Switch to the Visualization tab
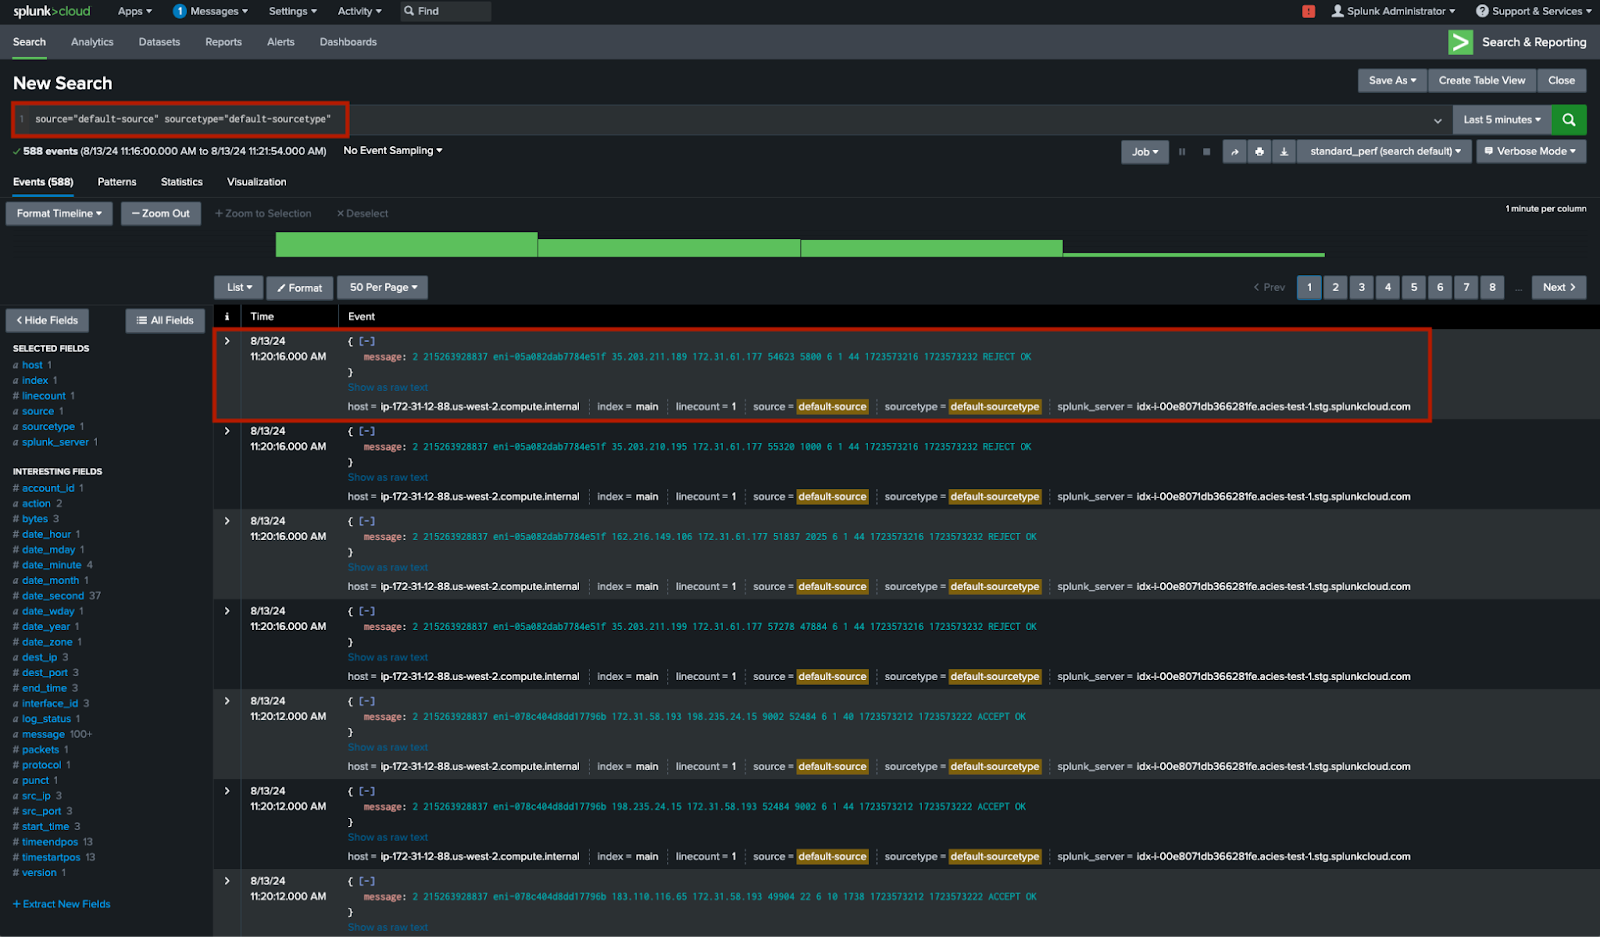1600x937 pixels. pyautogui.click(x=256, y=182)
